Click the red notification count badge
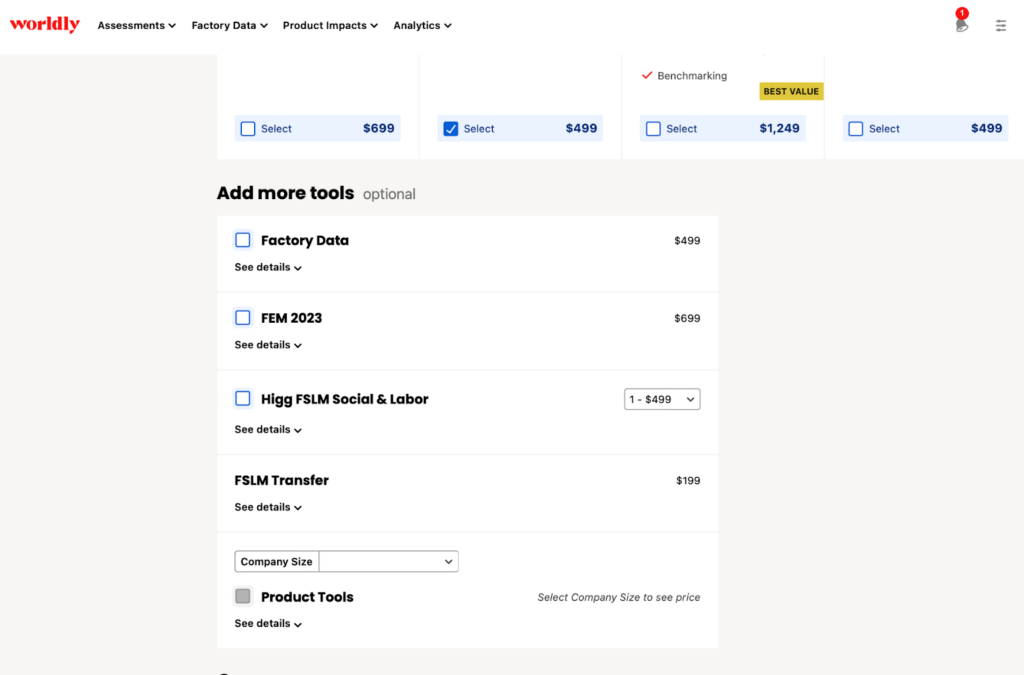The width and height of the screenshot is (1024, 675). coord(961,13)
